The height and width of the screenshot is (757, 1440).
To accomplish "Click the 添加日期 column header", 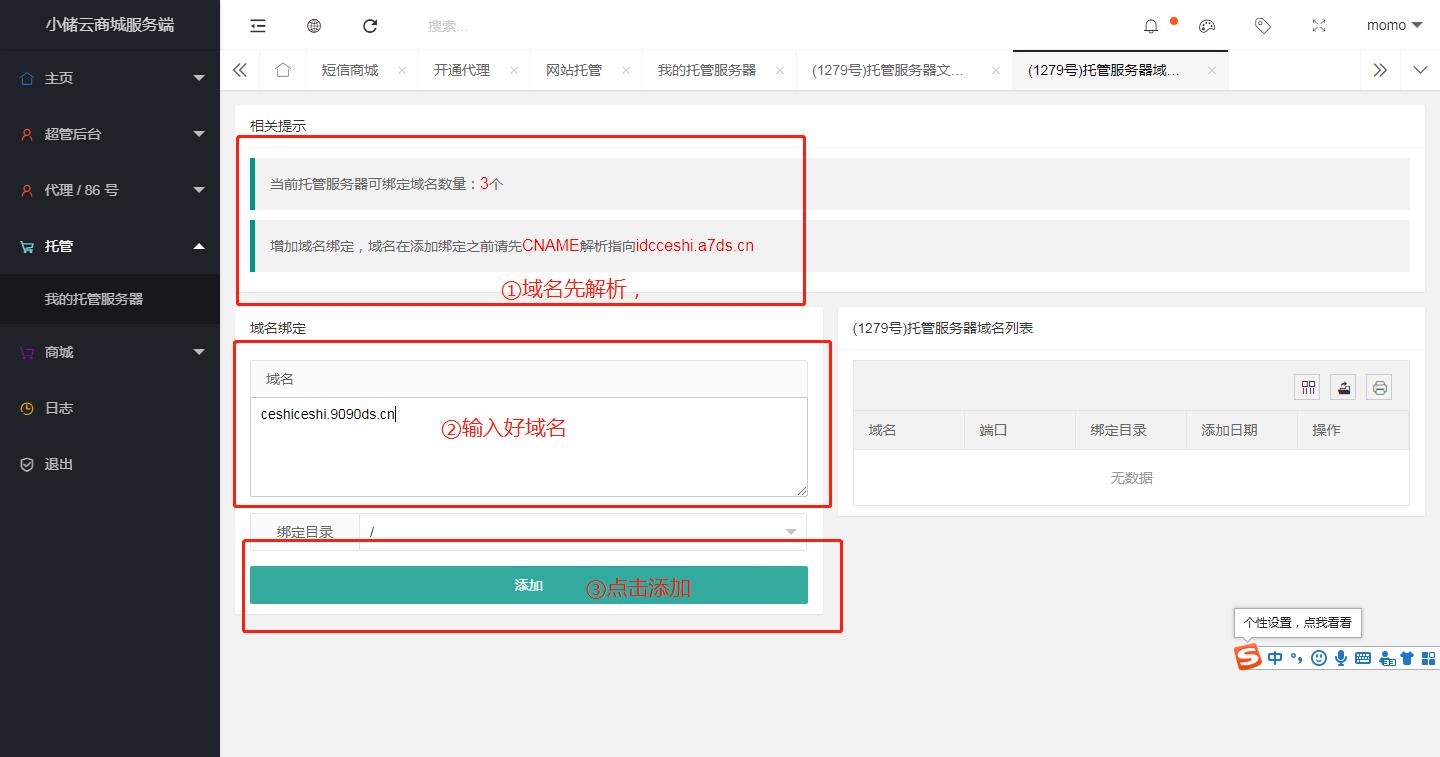I will [x=1242, y=430].
